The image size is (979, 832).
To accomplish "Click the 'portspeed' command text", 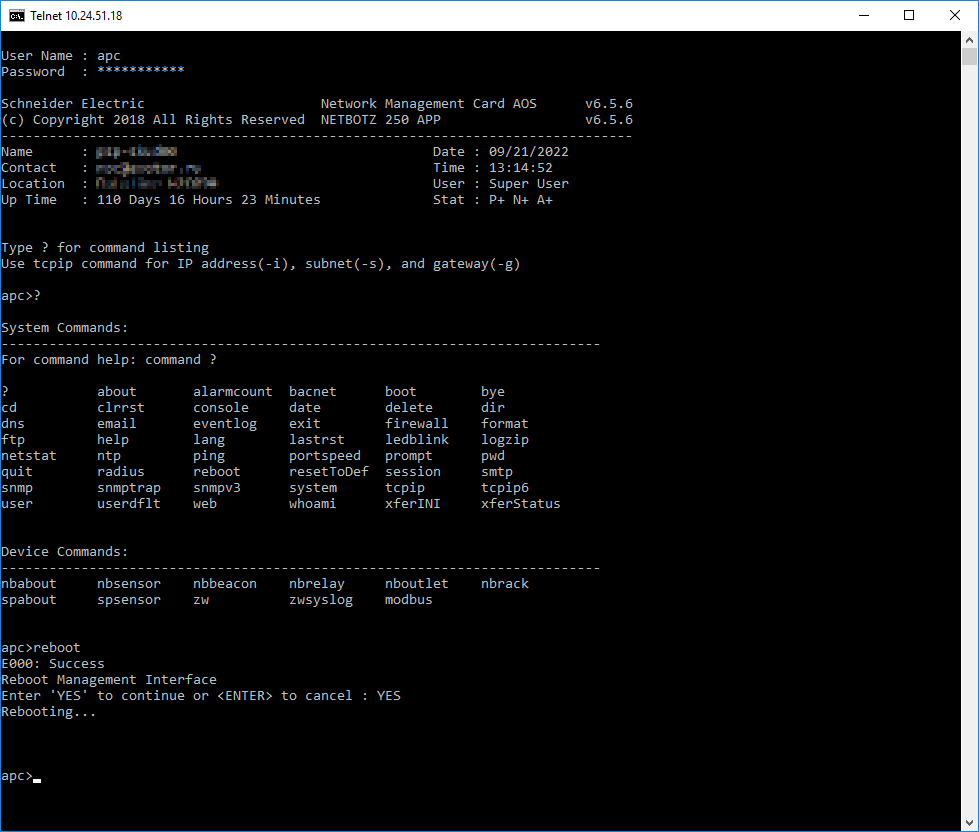I will [x=325, y=456].
